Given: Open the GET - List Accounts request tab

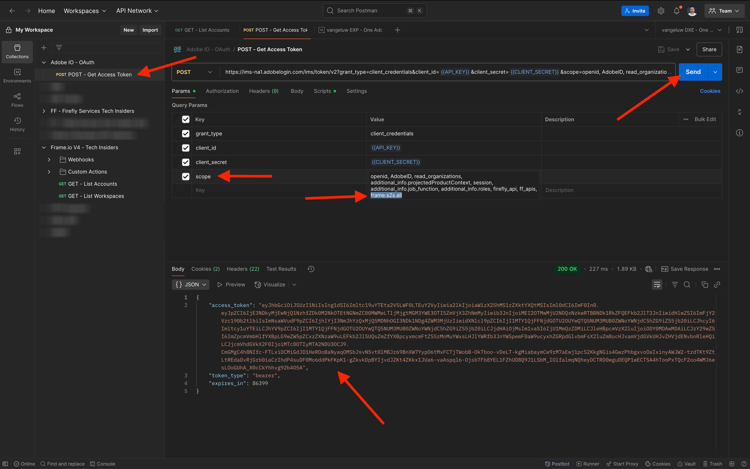Looking at the screenshot, I should tap(202, 30).
